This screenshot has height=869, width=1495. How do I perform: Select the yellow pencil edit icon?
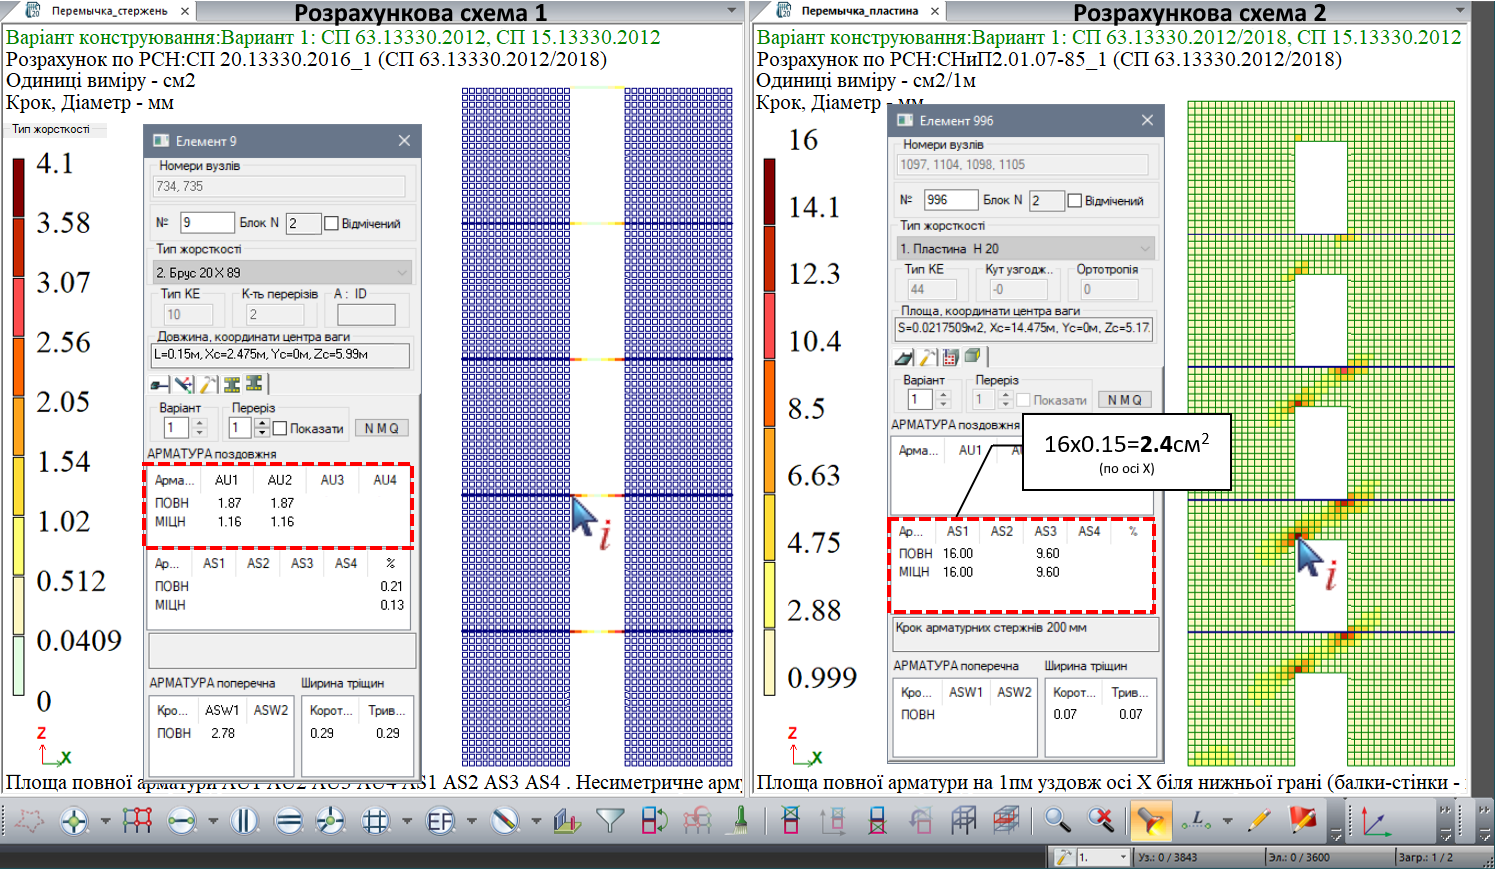coord(1259,821)
